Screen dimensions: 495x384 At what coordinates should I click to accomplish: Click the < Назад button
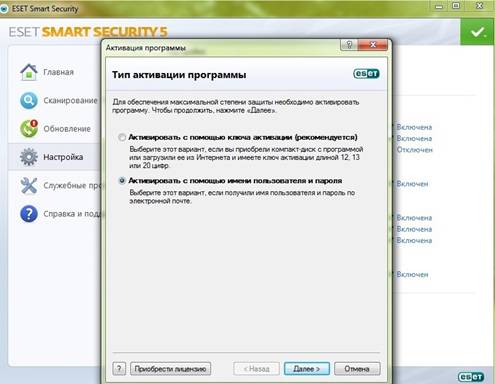[256, 369]
